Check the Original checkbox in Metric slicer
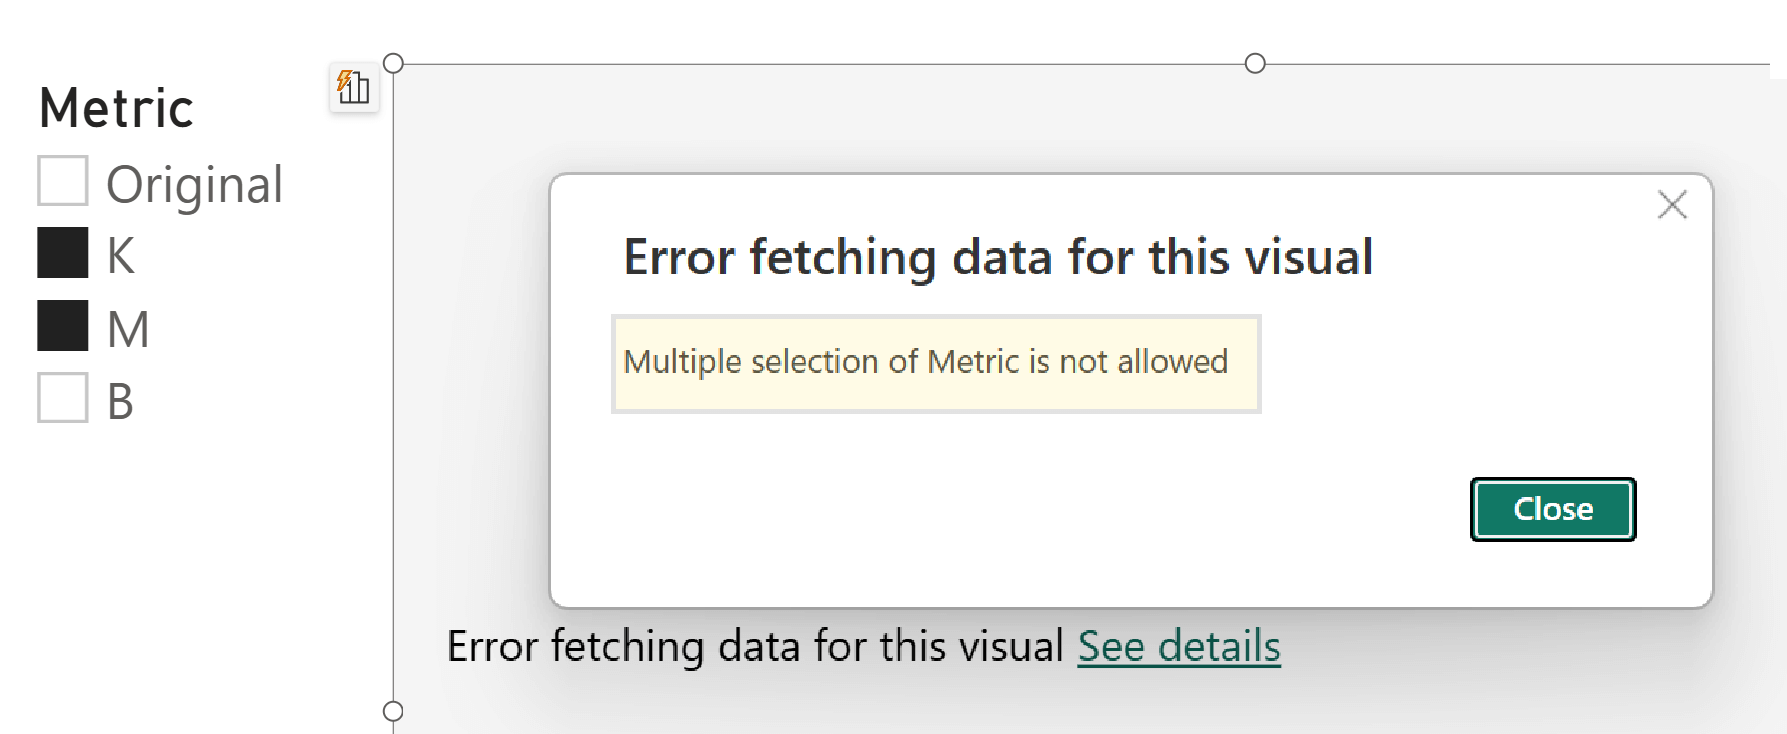The image size is (1787, 734). [63, 180]
